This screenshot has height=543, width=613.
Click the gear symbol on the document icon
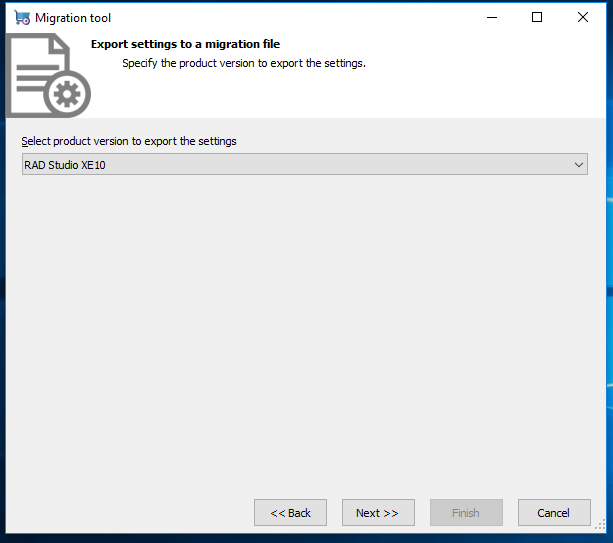click(x=67, y=94)
